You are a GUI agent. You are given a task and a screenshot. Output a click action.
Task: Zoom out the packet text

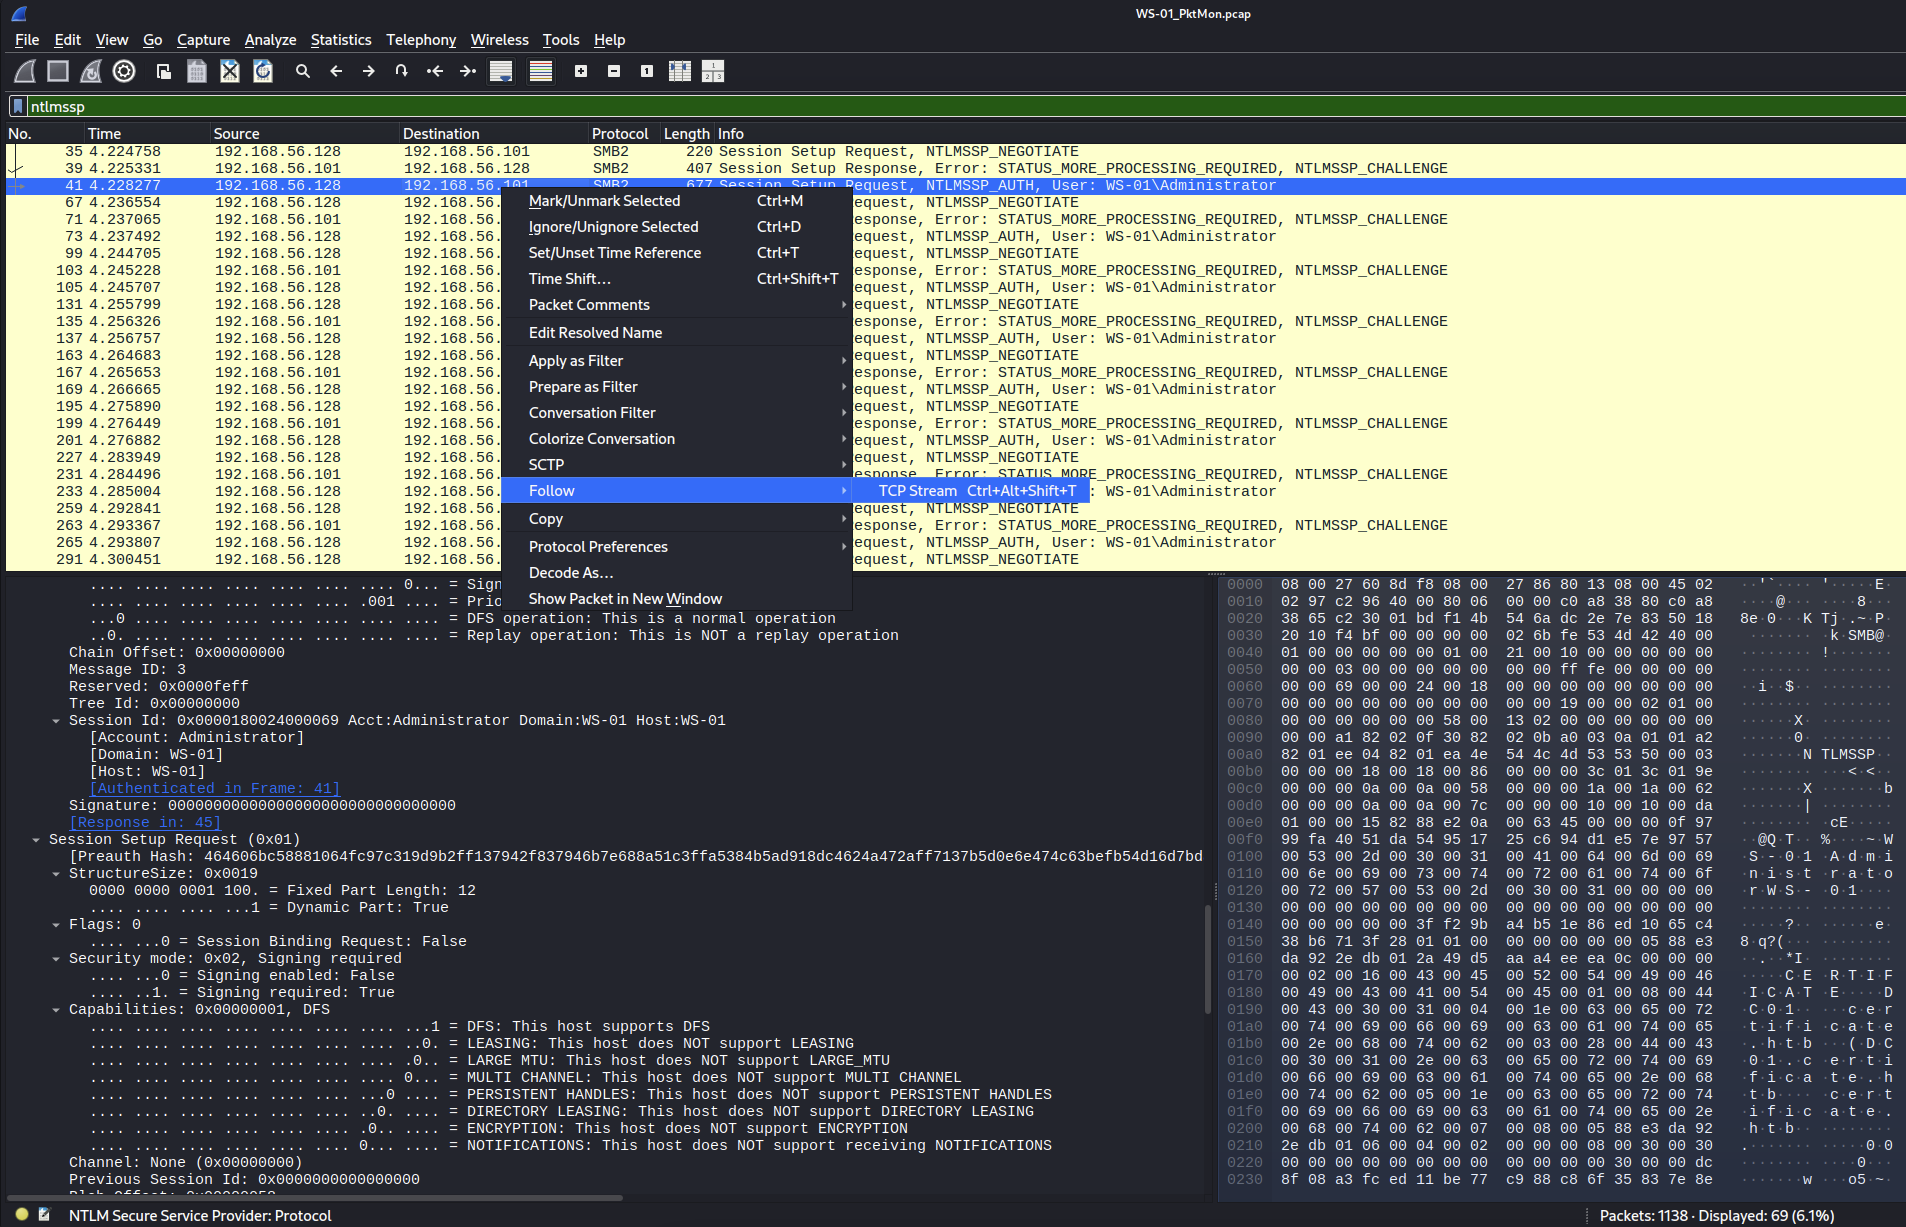[614, 71]
